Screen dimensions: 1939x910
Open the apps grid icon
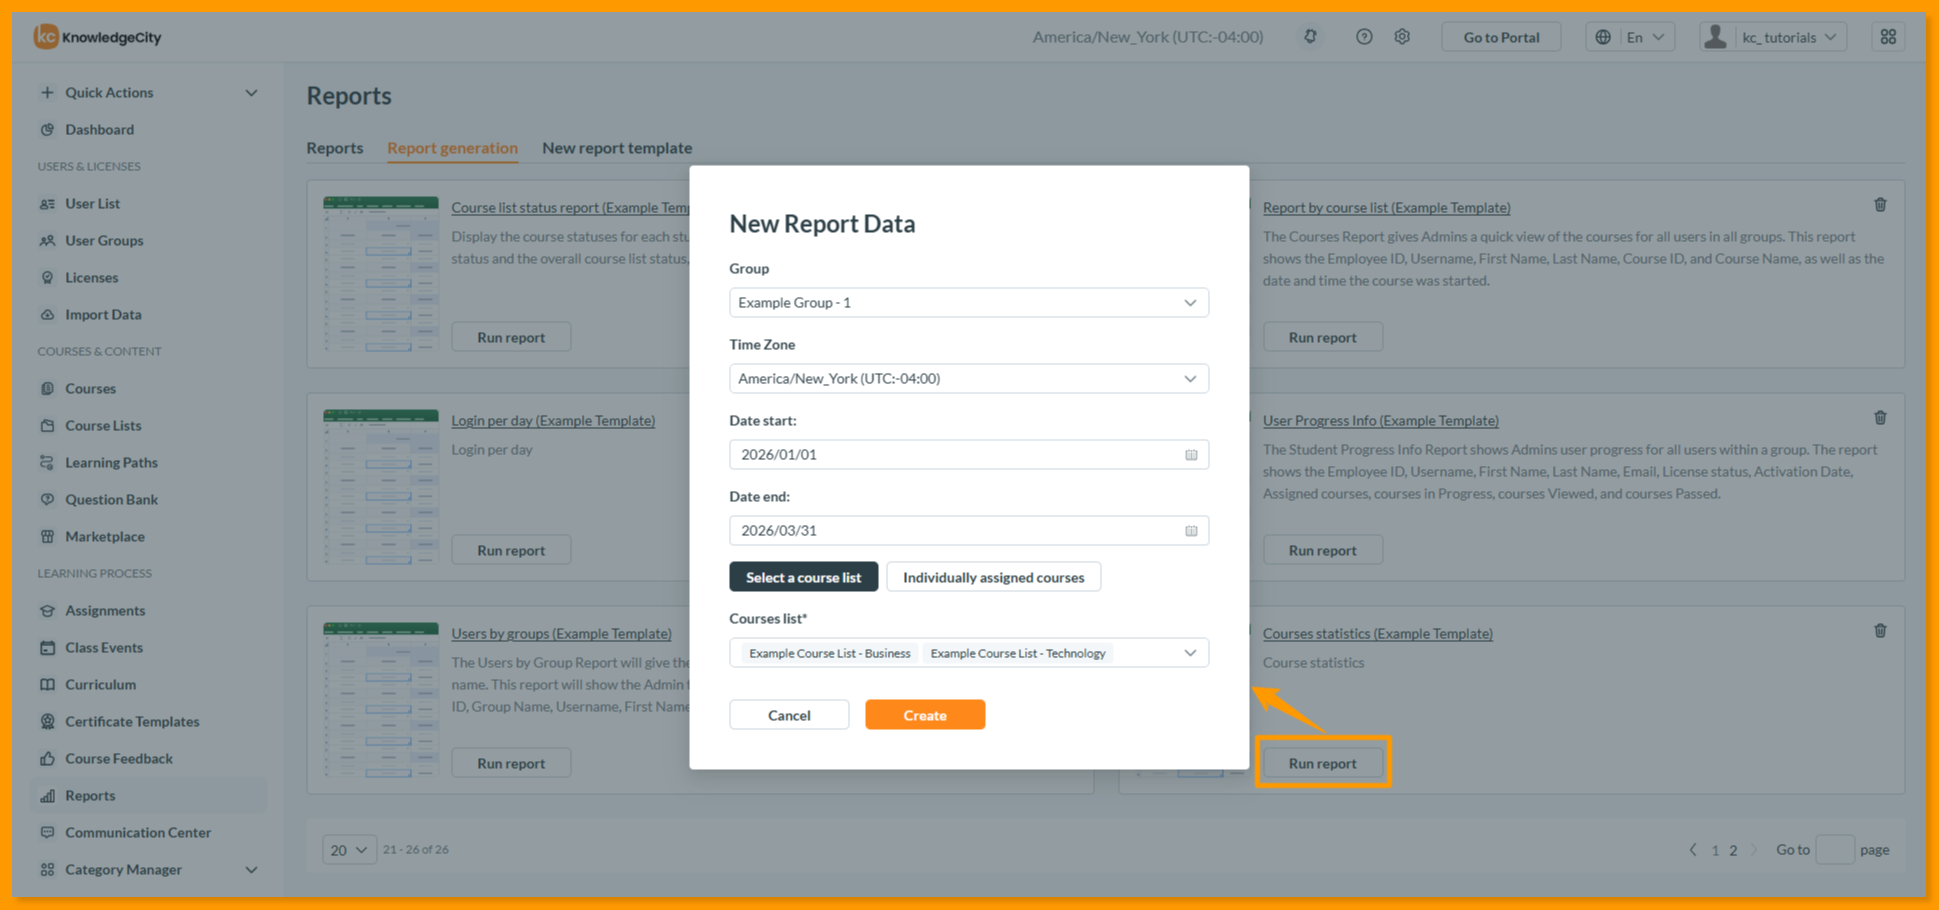(1888, 37)
